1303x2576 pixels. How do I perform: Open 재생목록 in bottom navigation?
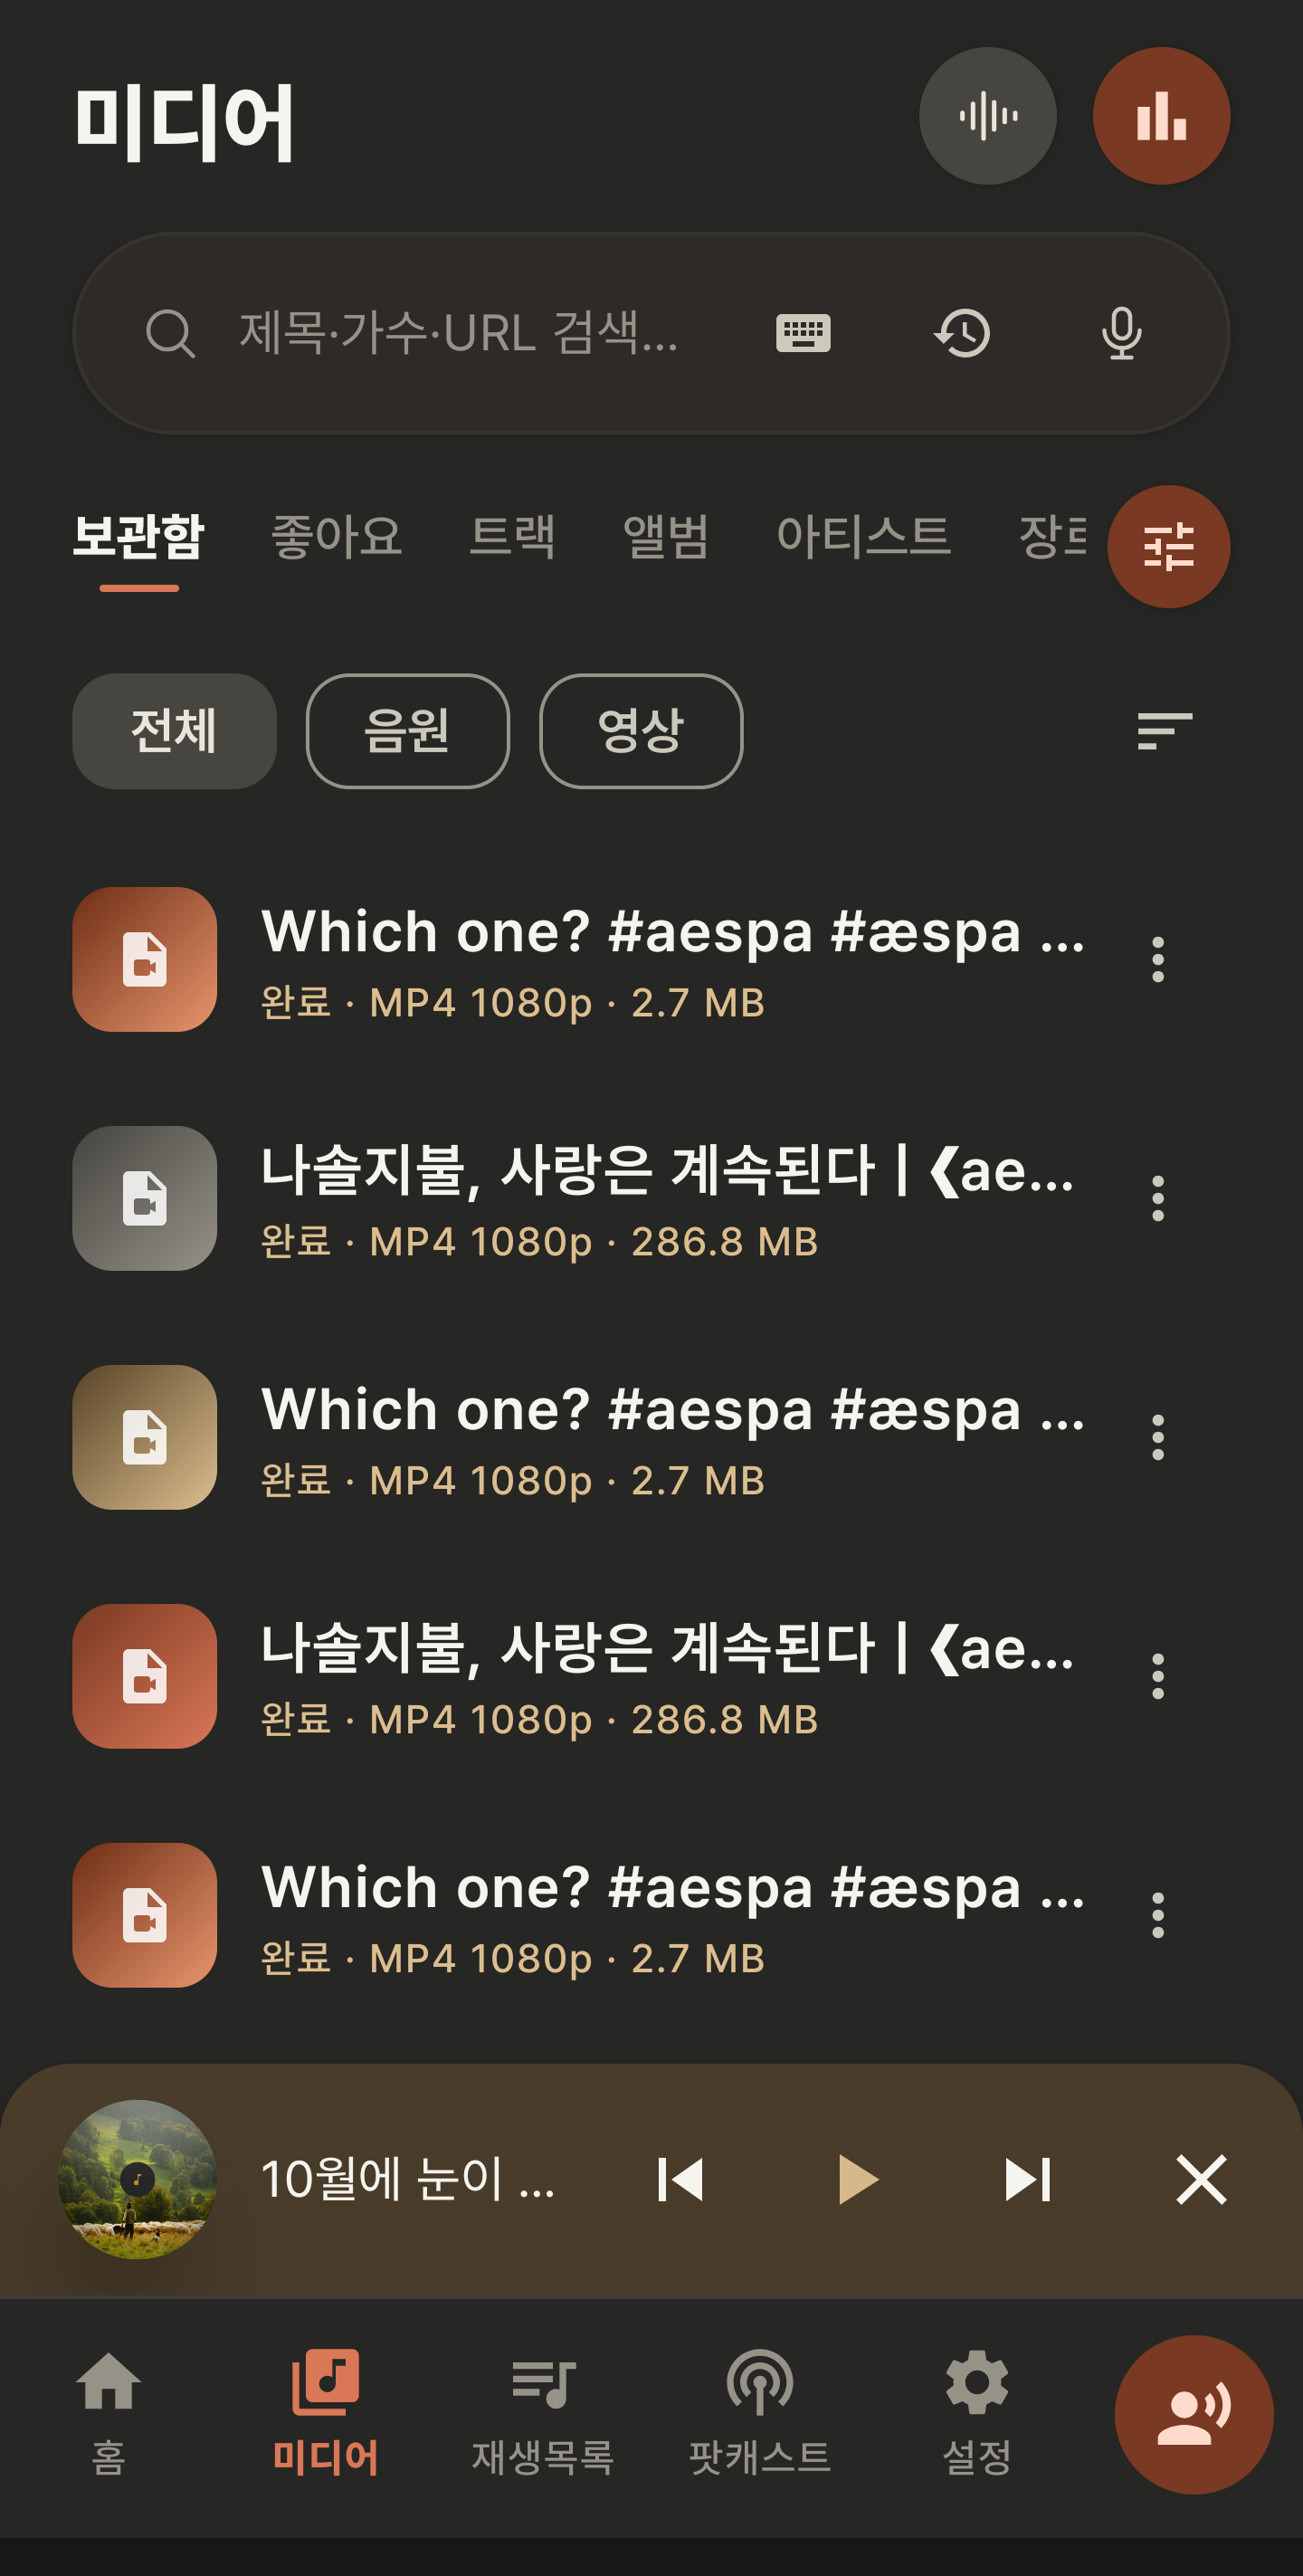[x=542, y=2413]
